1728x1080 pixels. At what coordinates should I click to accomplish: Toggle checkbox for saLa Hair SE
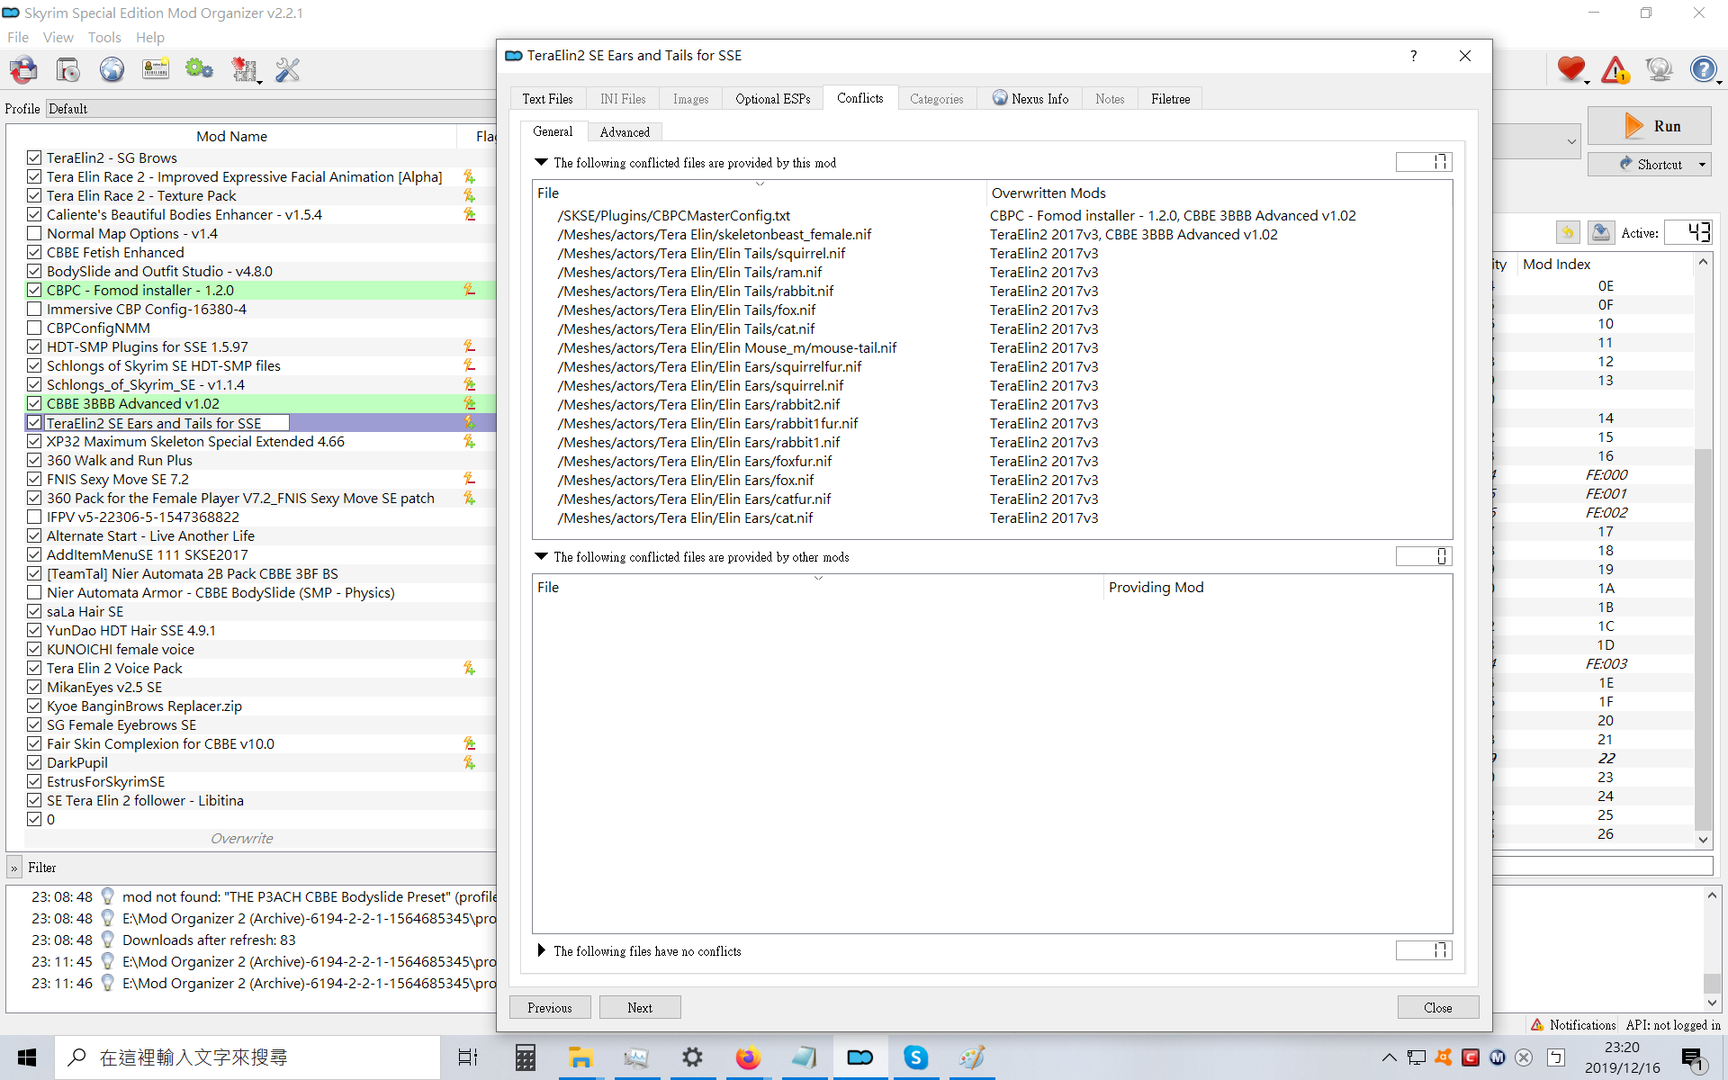pos(34,612)
